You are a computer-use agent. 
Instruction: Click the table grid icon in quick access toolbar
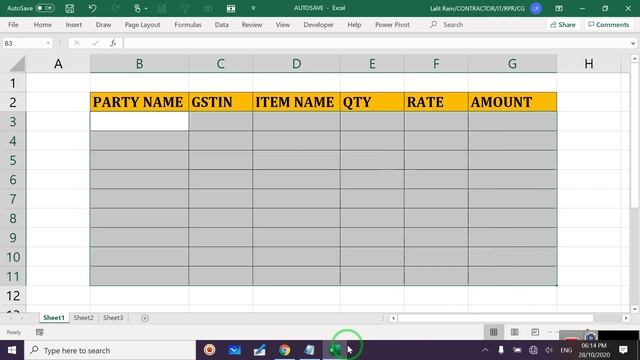pos(231,8)
